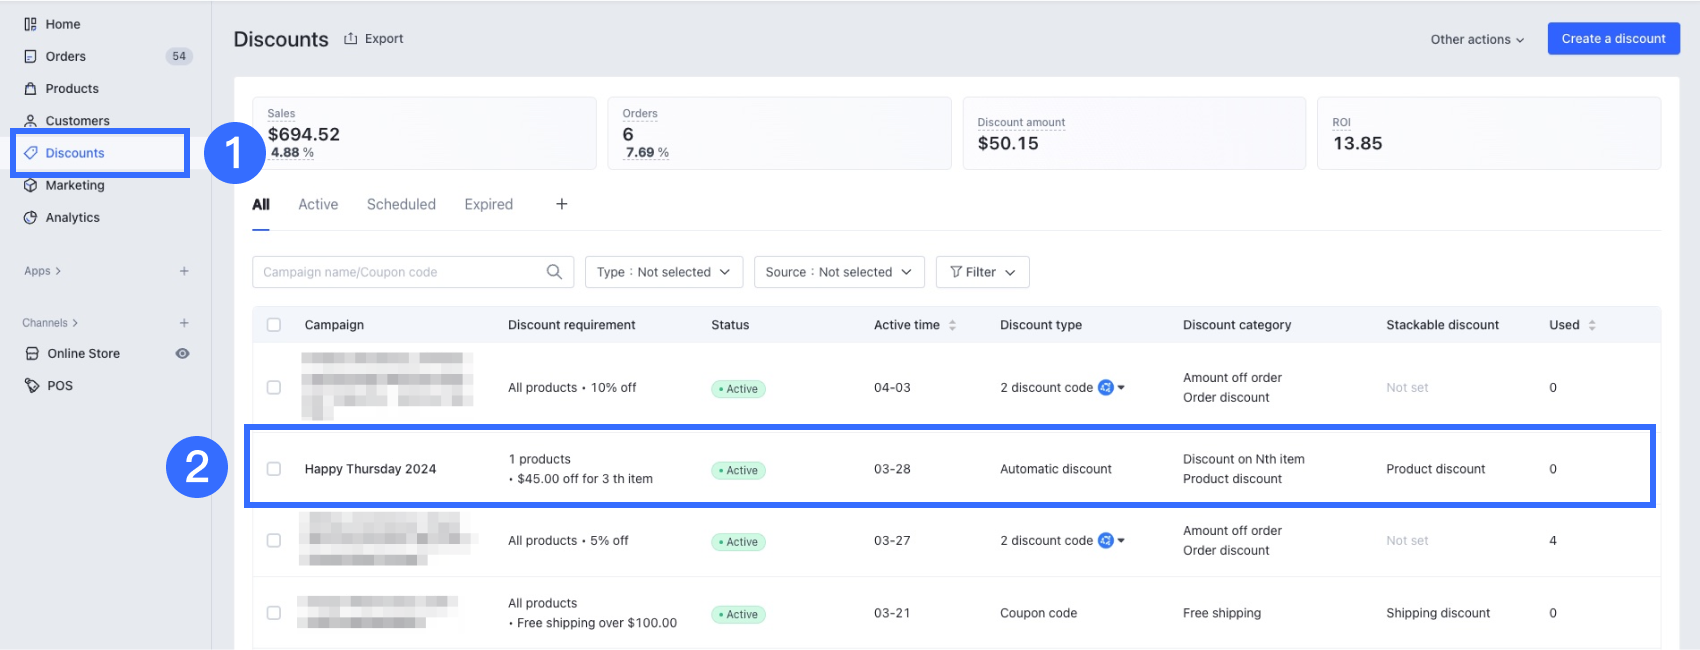Expand the Apps section
The height and width of the screenshot is (650, 1700).
(43, 271)
